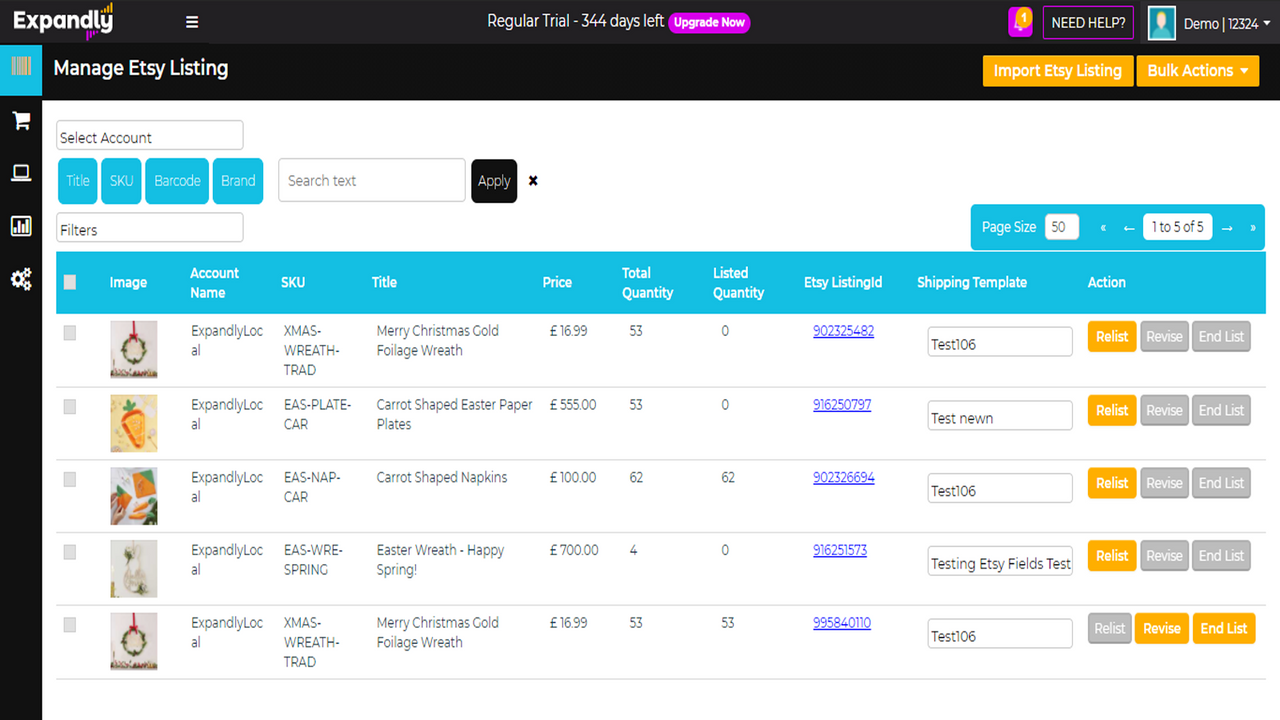Clear the search using the X icon
Viewport: 1280px width, 720px height.
pos(533,181)
